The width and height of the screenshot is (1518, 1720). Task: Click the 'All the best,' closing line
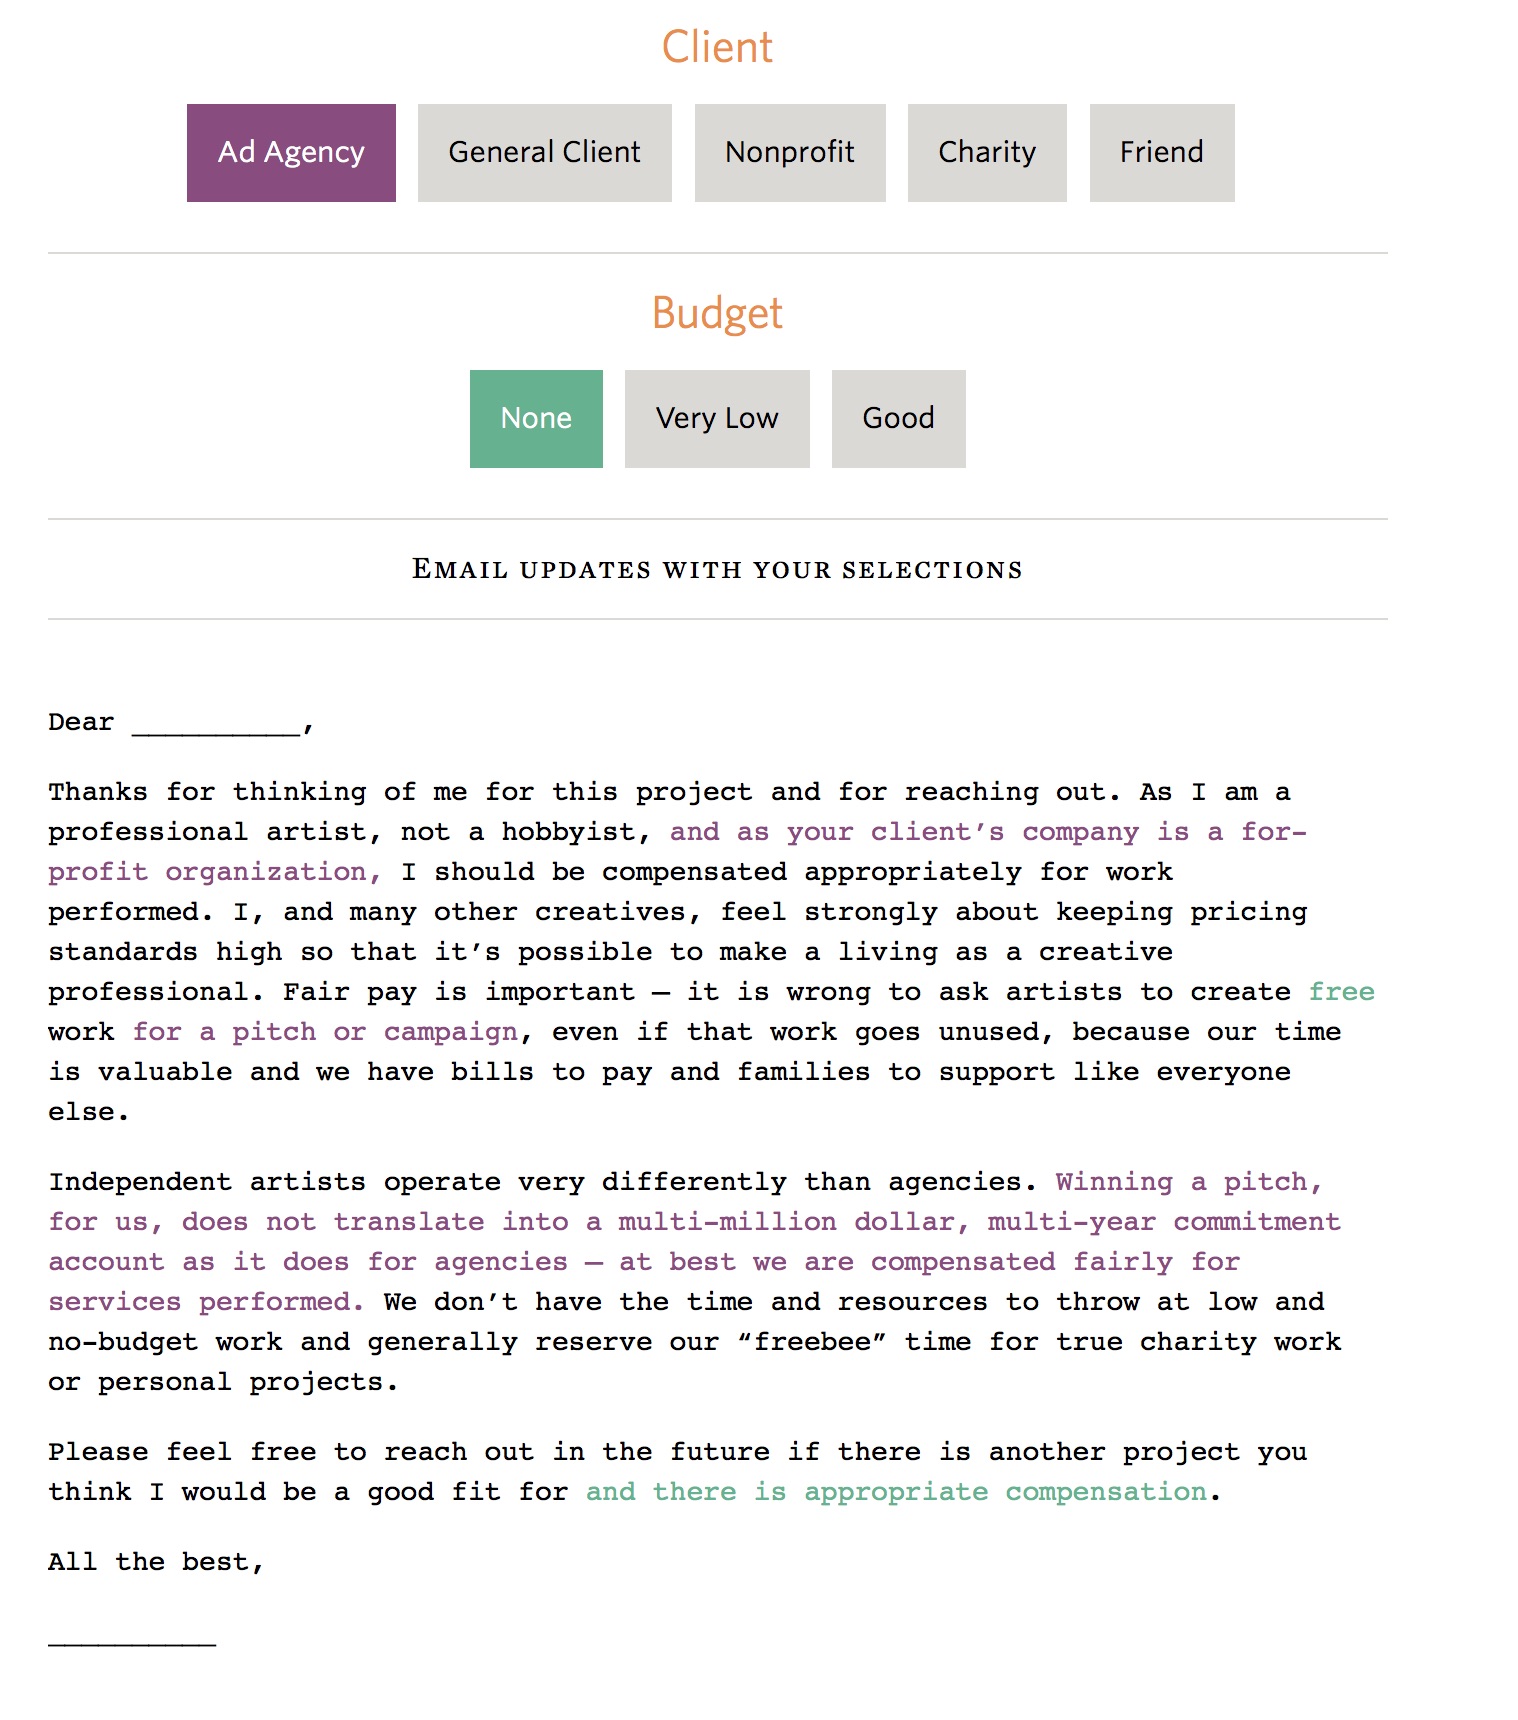click(155, 1562)
